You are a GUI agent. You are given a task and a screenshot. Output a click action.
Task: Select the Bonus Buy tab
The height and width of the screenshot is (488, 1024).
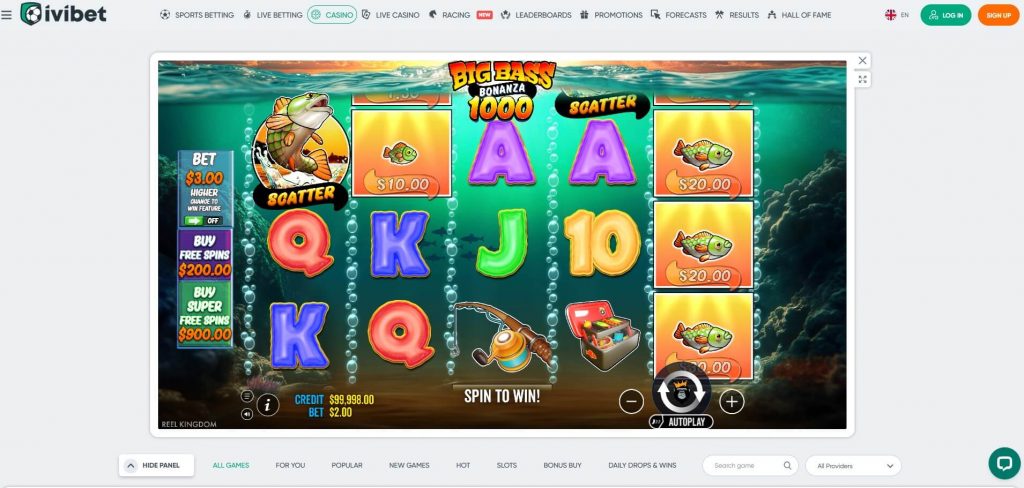(x=562, y=465)
